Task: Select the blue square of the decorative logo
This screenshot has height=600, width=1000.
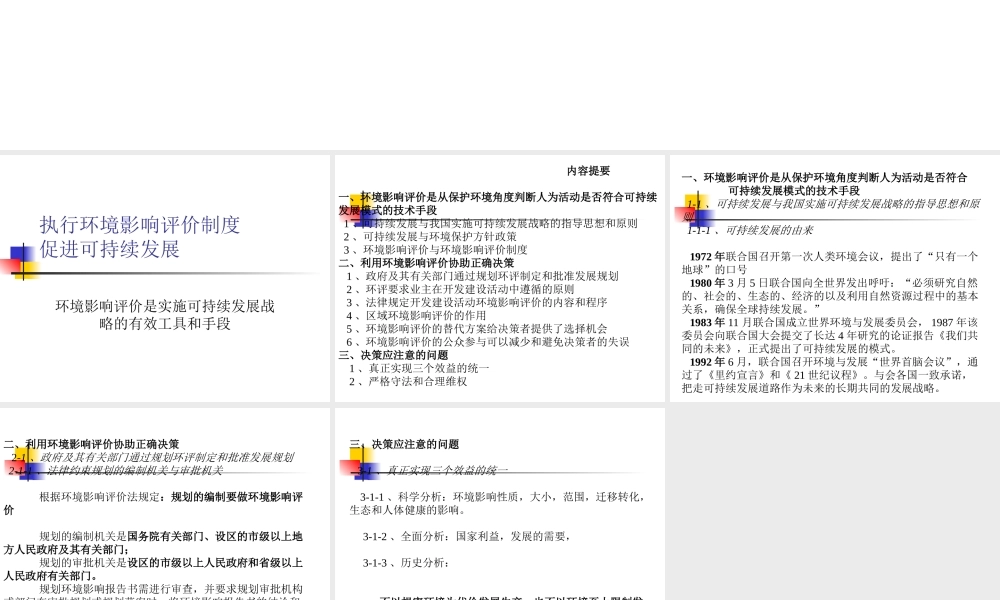Action: (18, 252)
